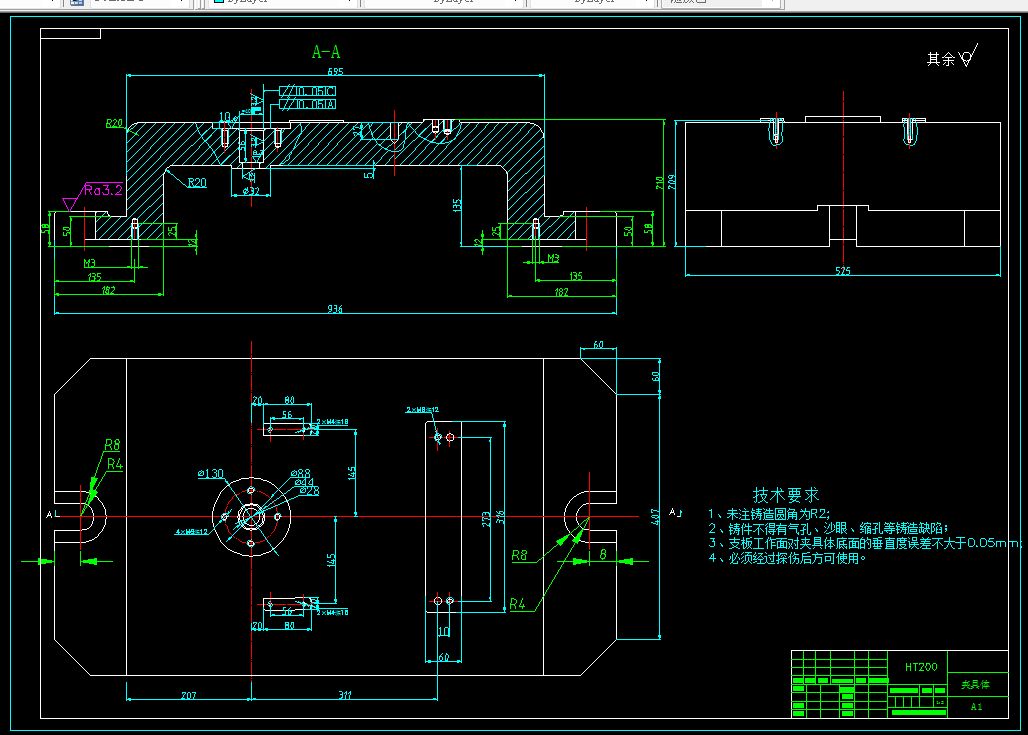Select the 0.05 C tolerance frame
The width and height of the screenshot is (1028, 735).
click(307, 91)
